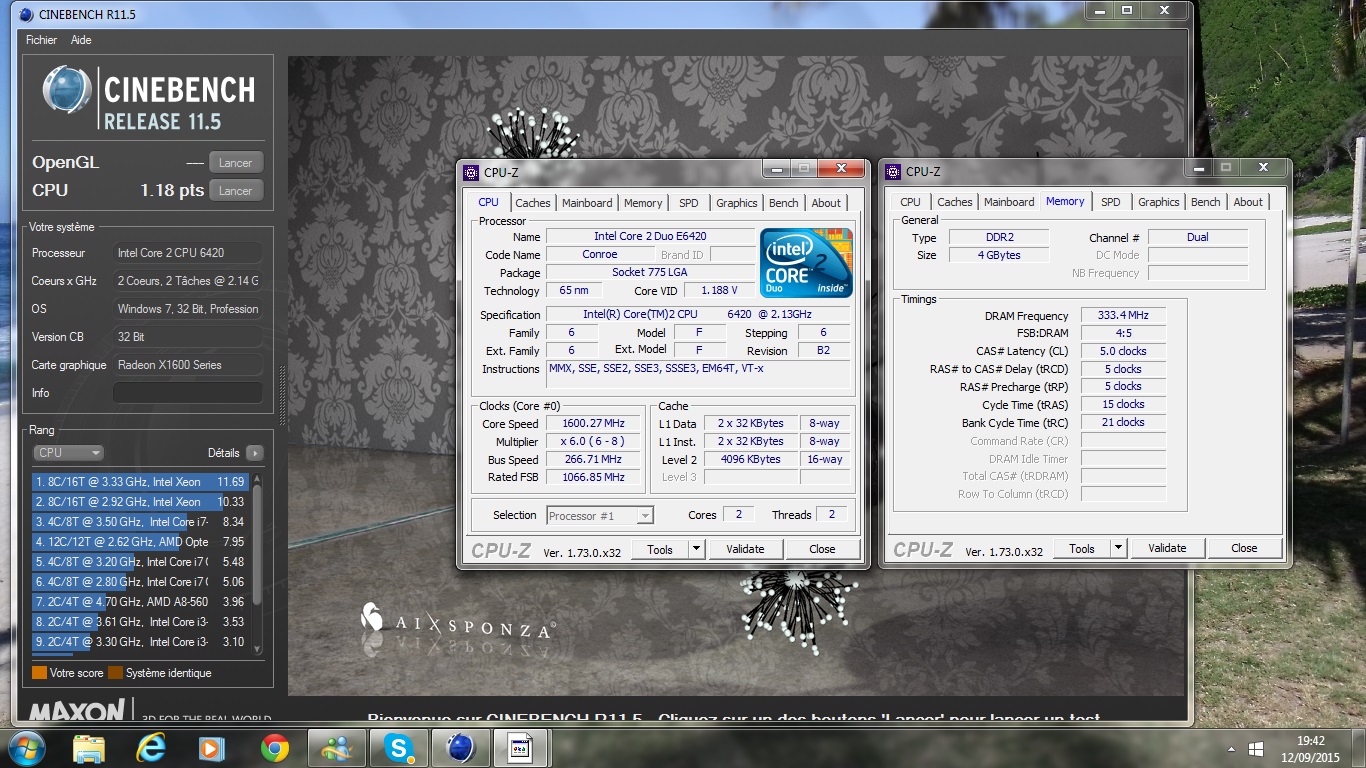Image resolution: width=1366 pixels, height=768 pixels.
Task: Open About tab in CPU-Z Memory window
Action: coord(1248,202)
